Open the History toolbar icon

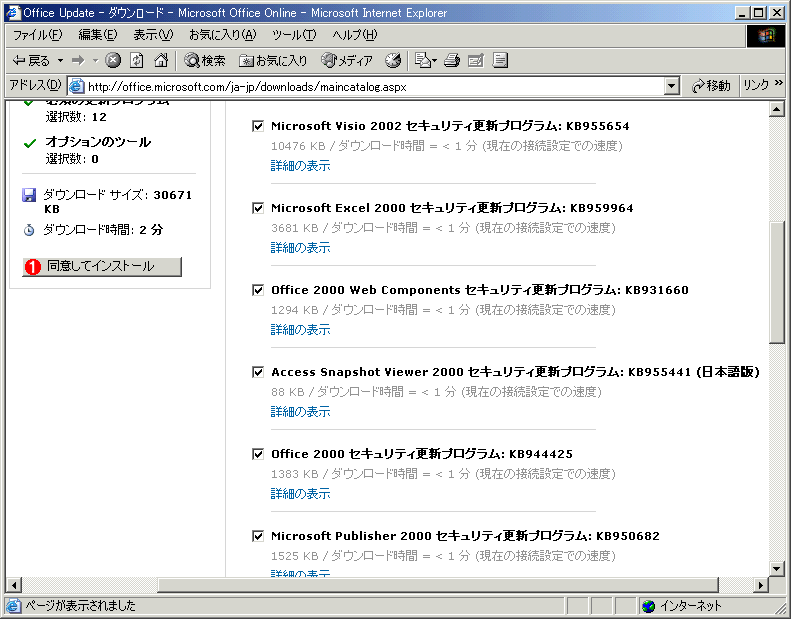(x=393, y=61)
